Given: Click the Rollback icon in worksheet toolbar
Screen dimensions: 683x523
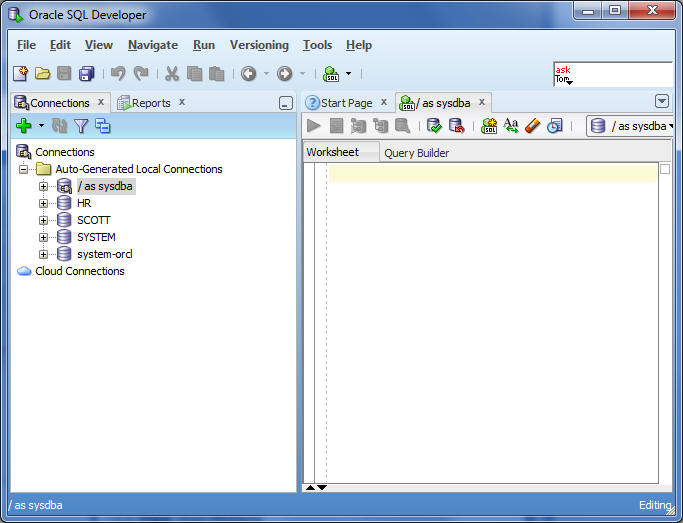Looking at the screenshot, I should (456, 126).
